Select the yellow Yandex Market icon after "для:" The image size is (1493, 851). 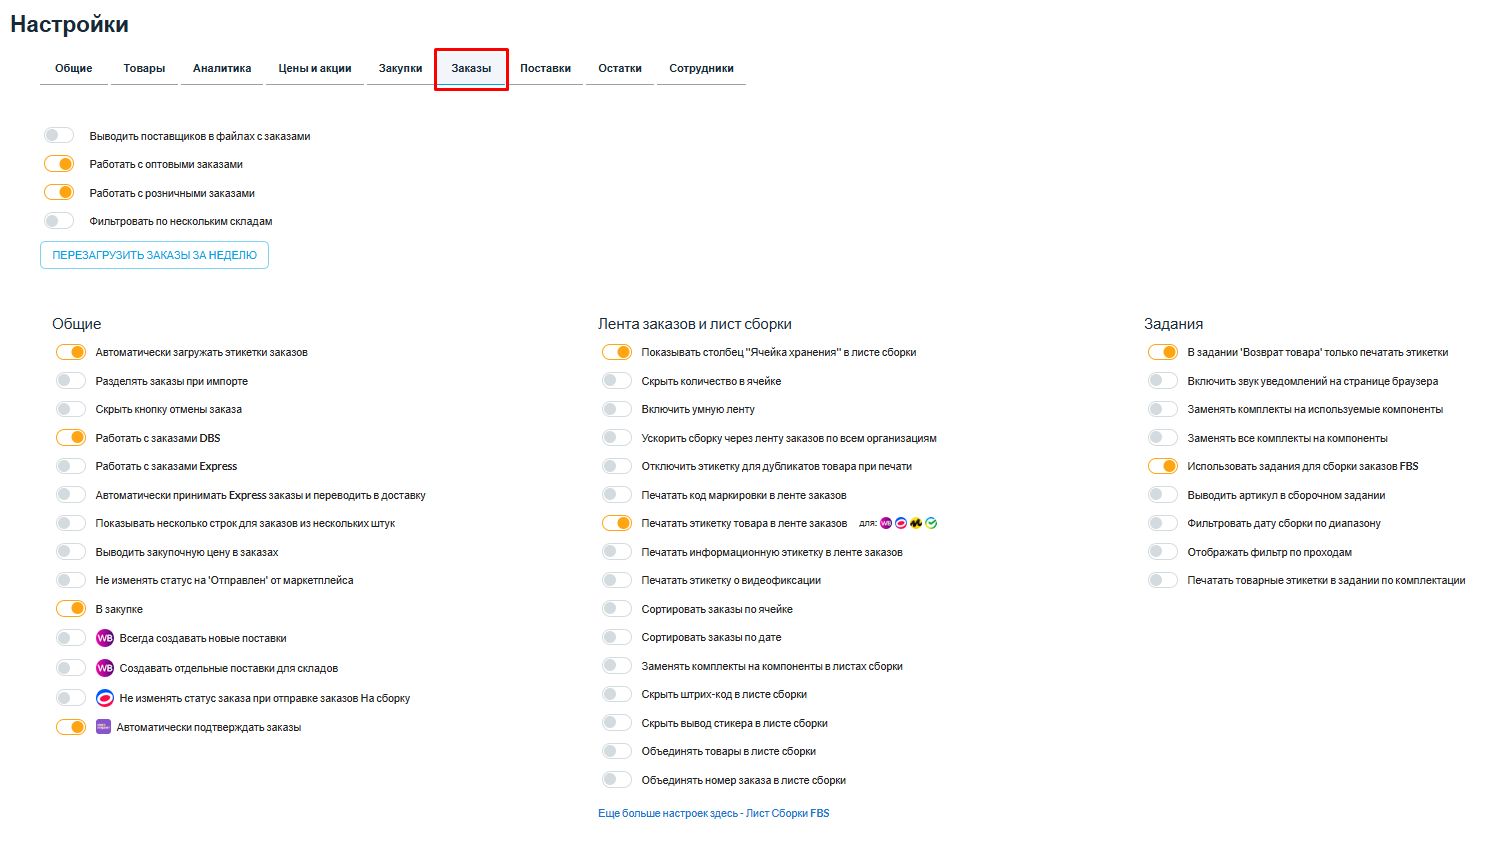(916, 523)
